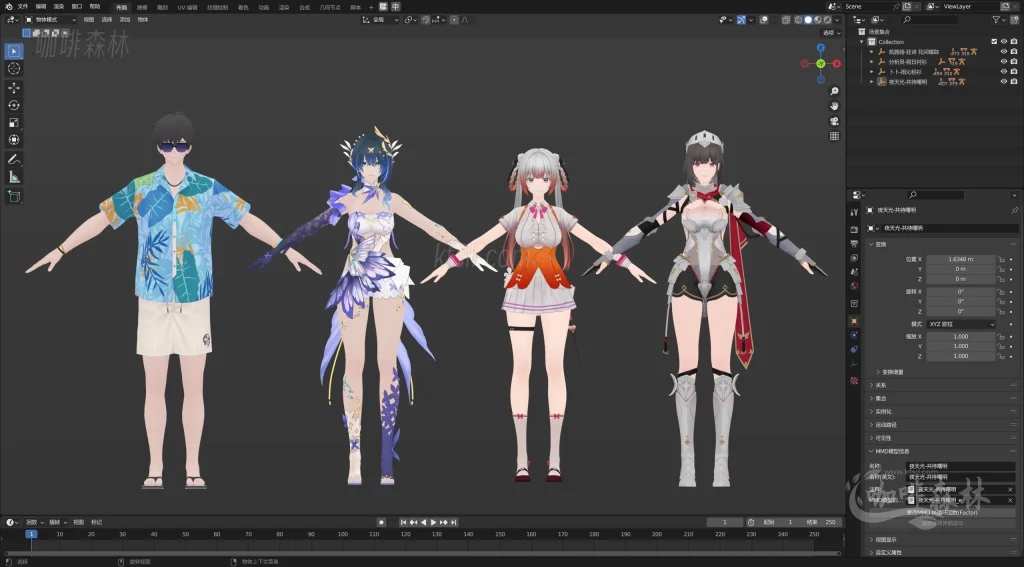Pick the Annotate pencil tool
Image resolution: width=1024 pixels, height=567 pixels.
14,159
